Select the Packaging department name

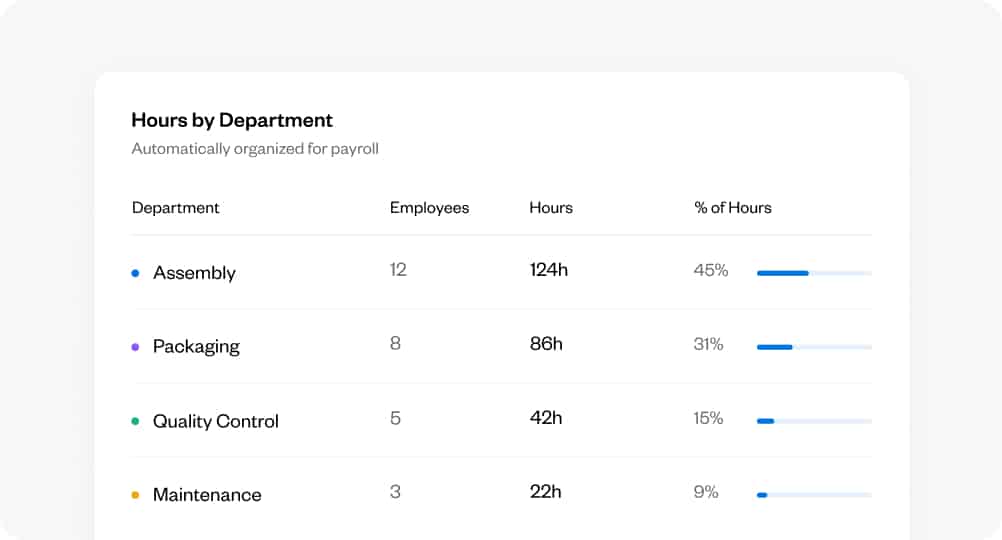[x=196, y=346]
